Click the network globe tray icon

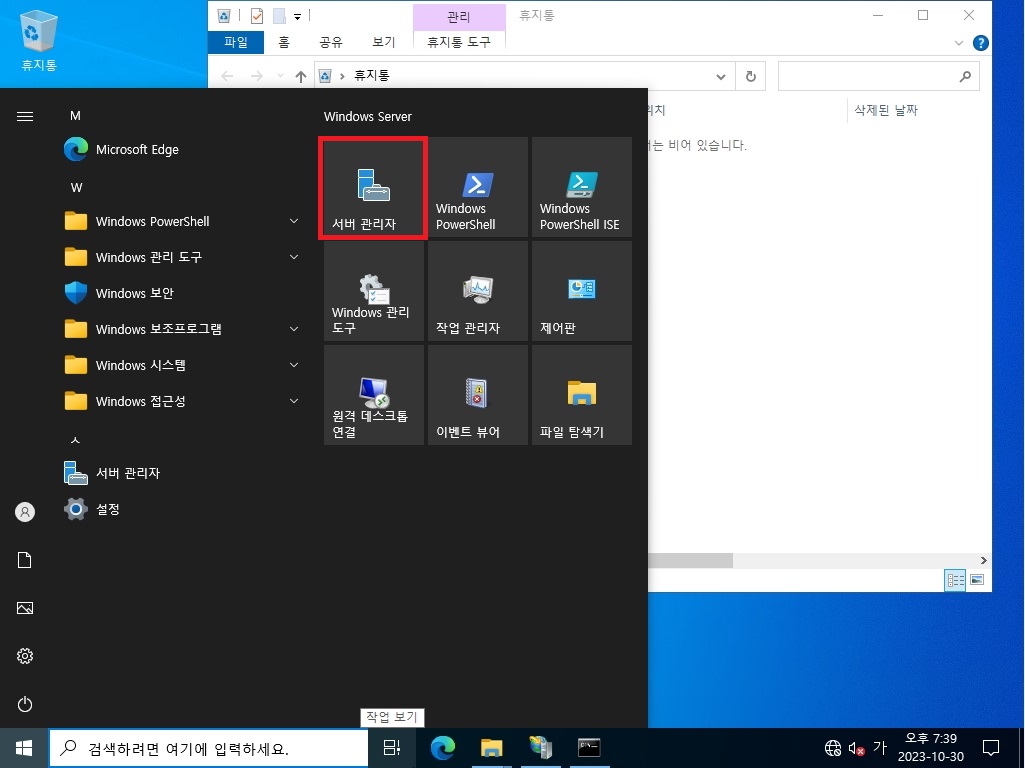point(833,748)
